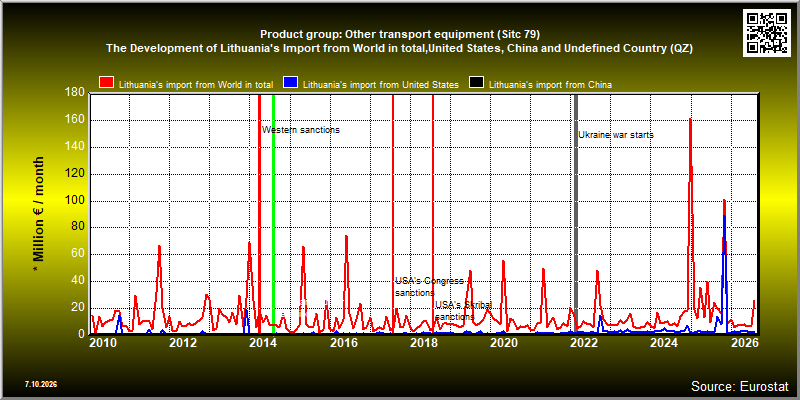The width and height of the screenshot is (800, 400).
Task: Click the red peak above 160 in 2024
Action: (x=690, y=119)
